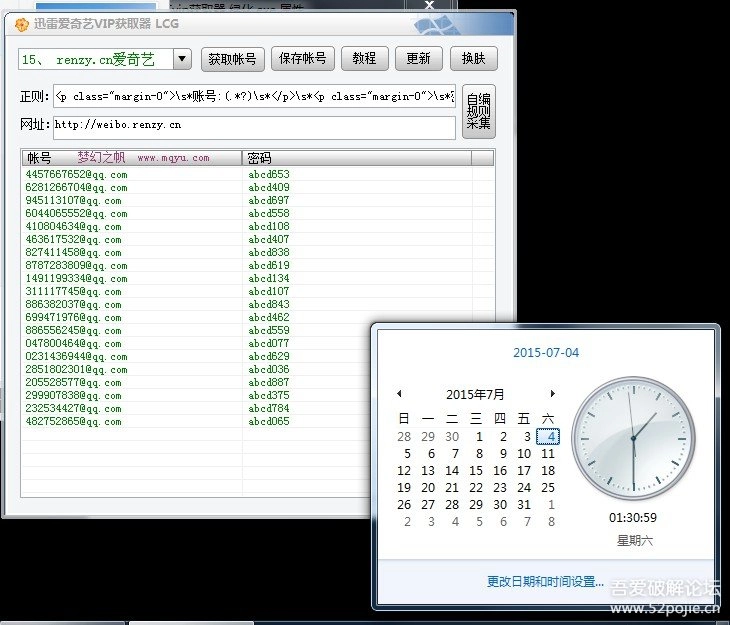This screenshot has height=625, width=730.
Task: Click the 2015年7月 month title
Action: (x=475, y=394)
